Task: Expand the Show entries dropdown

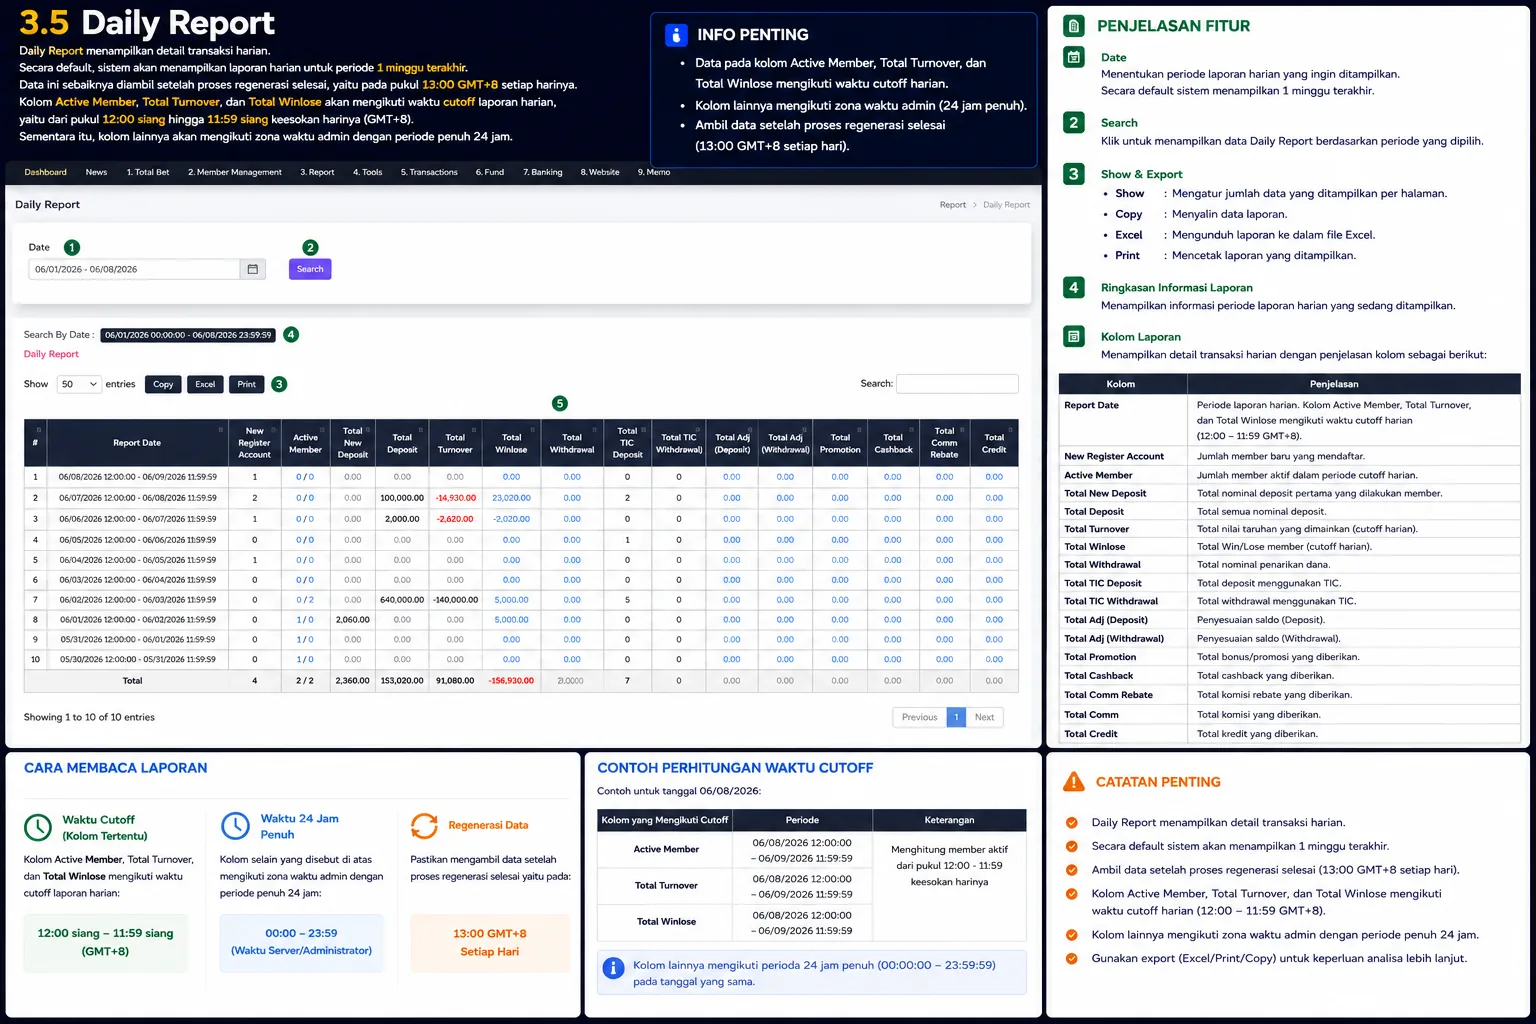Action: click(x=79, y=384)
